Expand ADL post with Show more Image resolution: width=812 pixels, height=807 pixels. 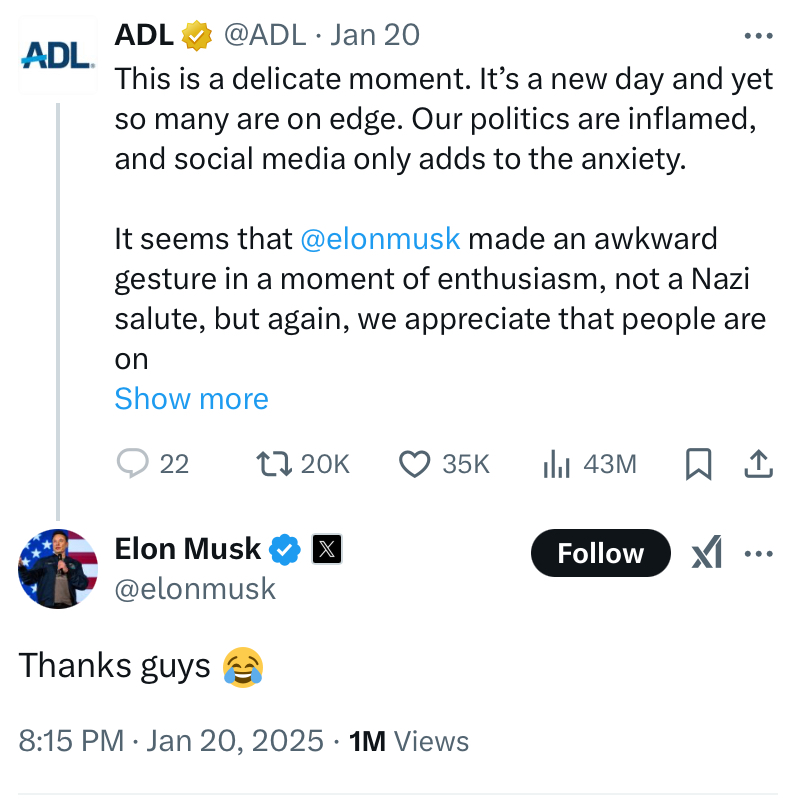191,399
